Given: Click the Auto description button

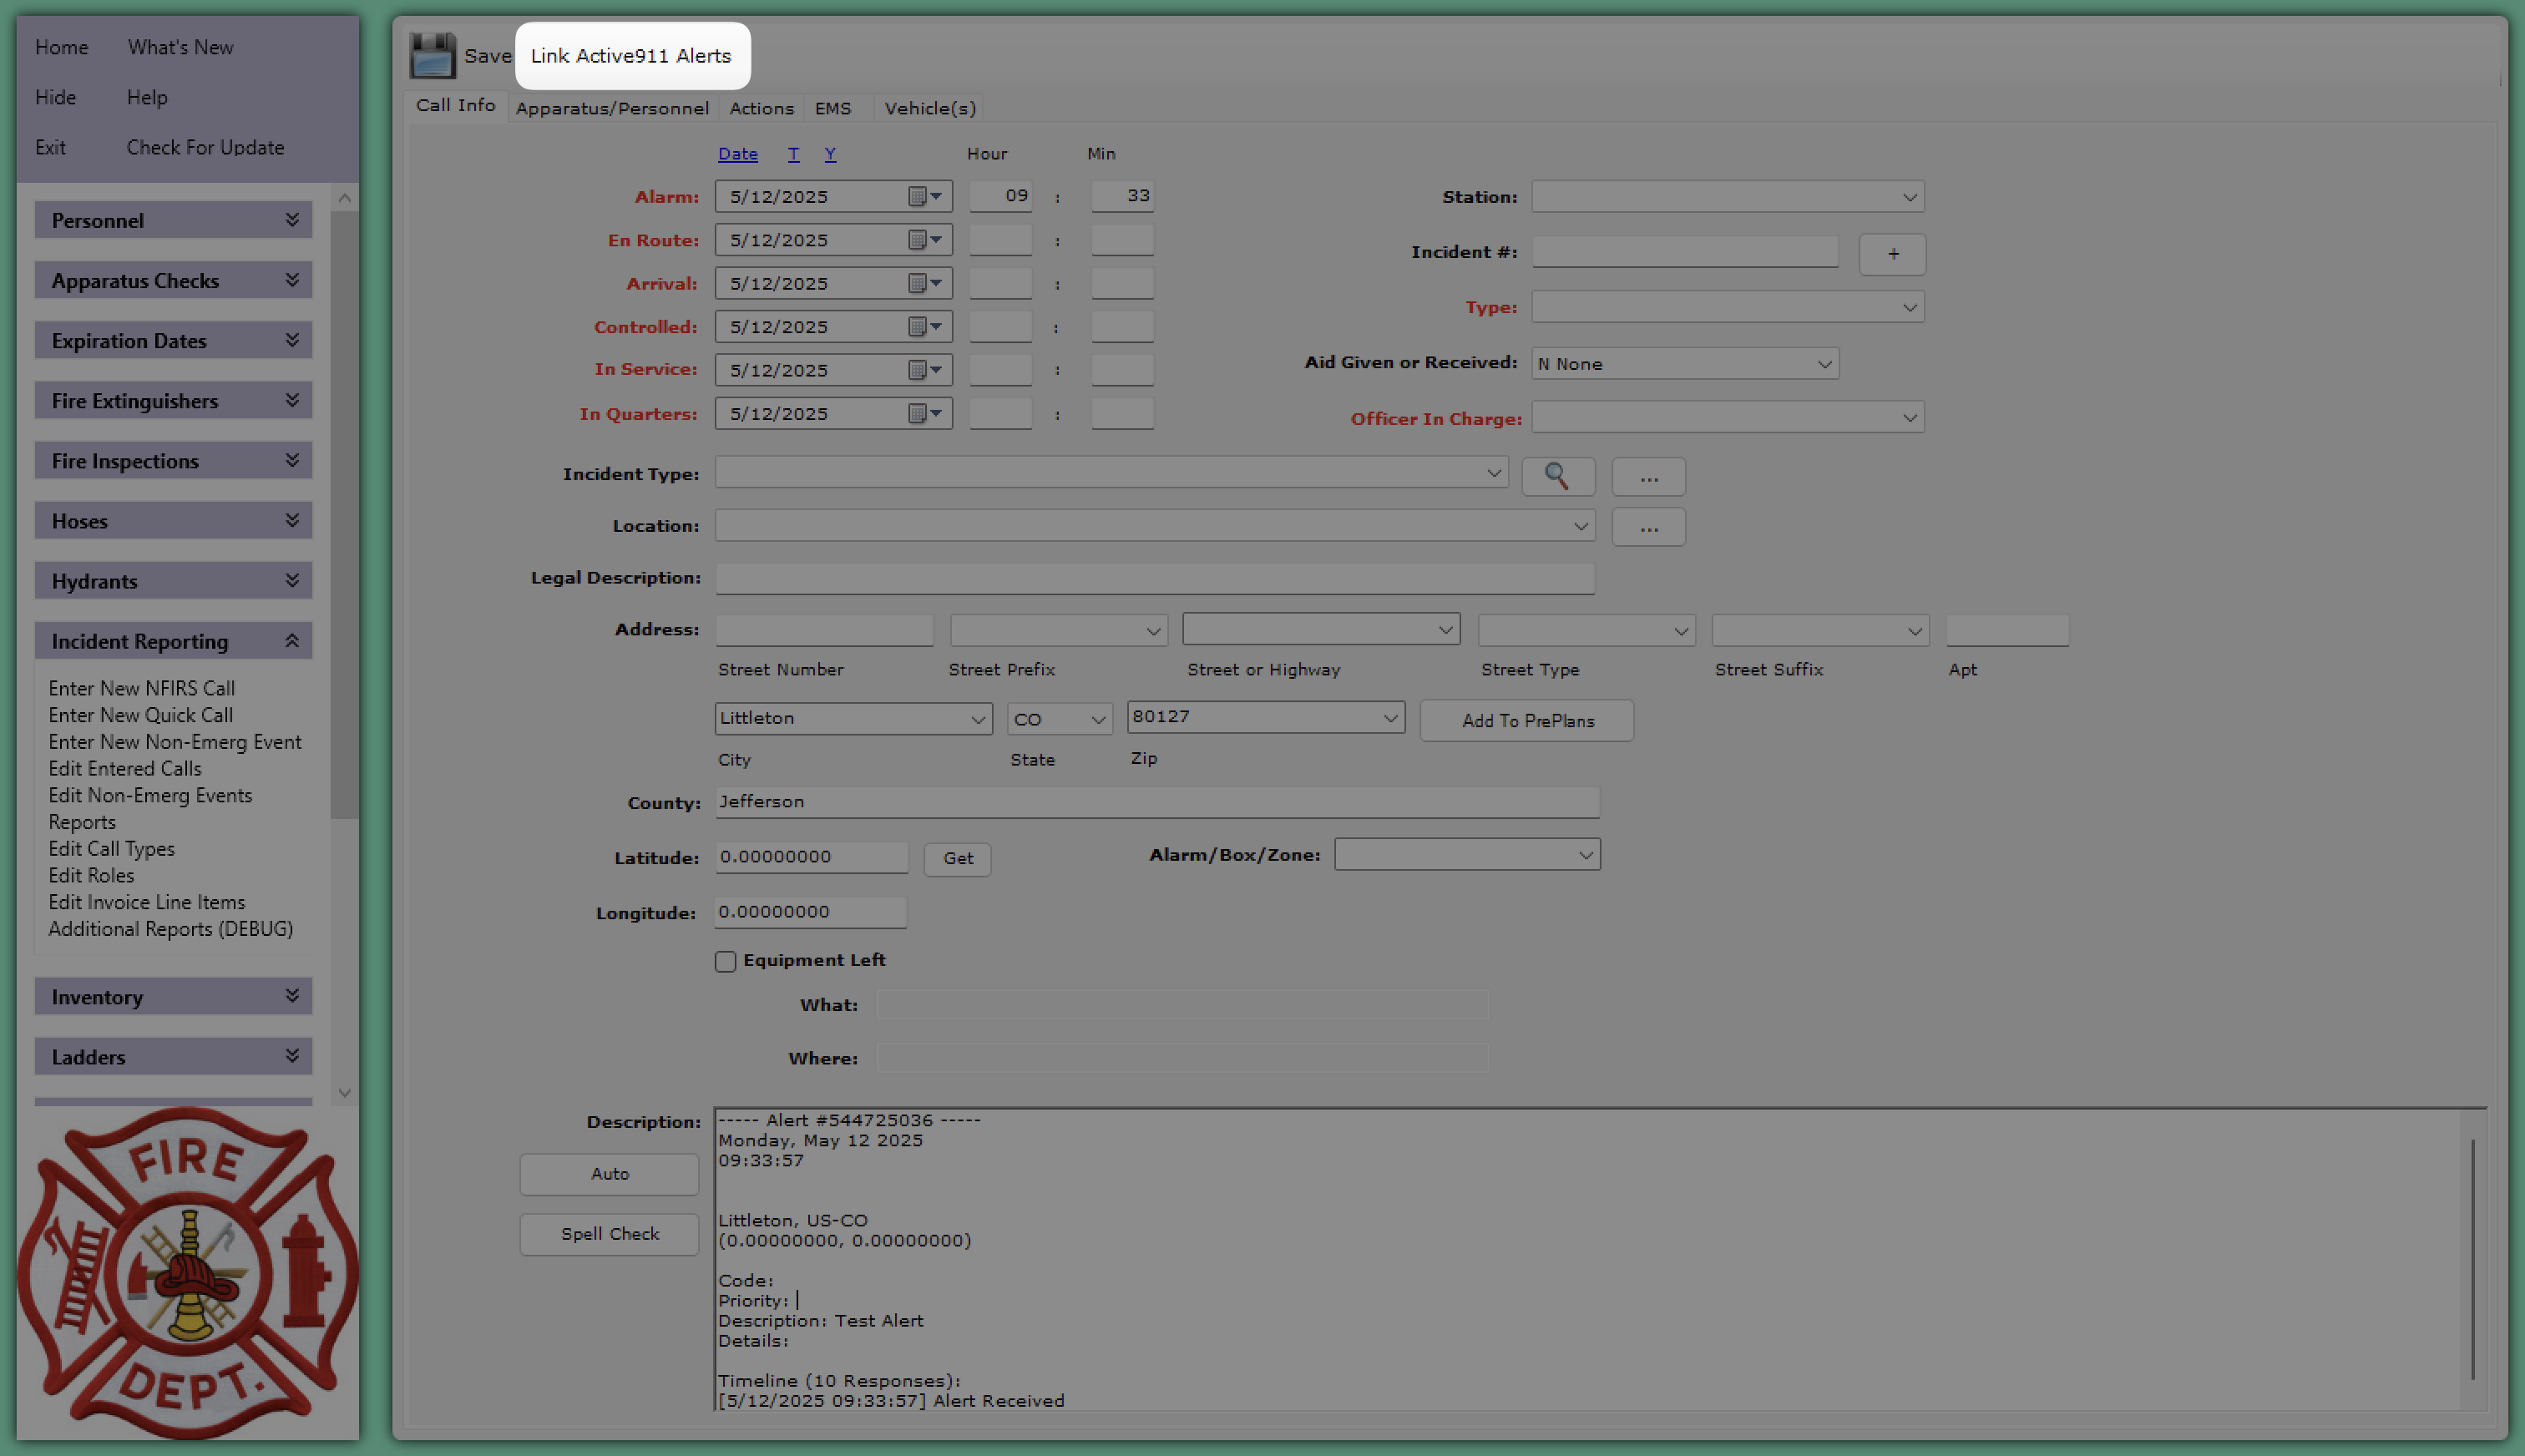Looking at the screenshot, I should [x=609, y=1174].
